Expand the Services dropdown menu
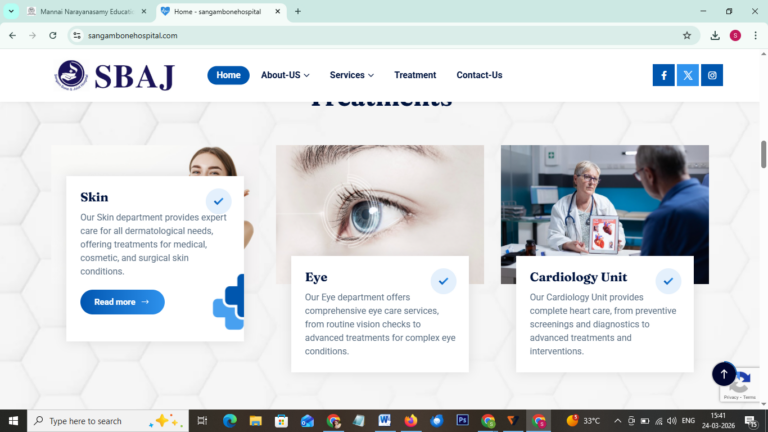 (x=352, y=75)
